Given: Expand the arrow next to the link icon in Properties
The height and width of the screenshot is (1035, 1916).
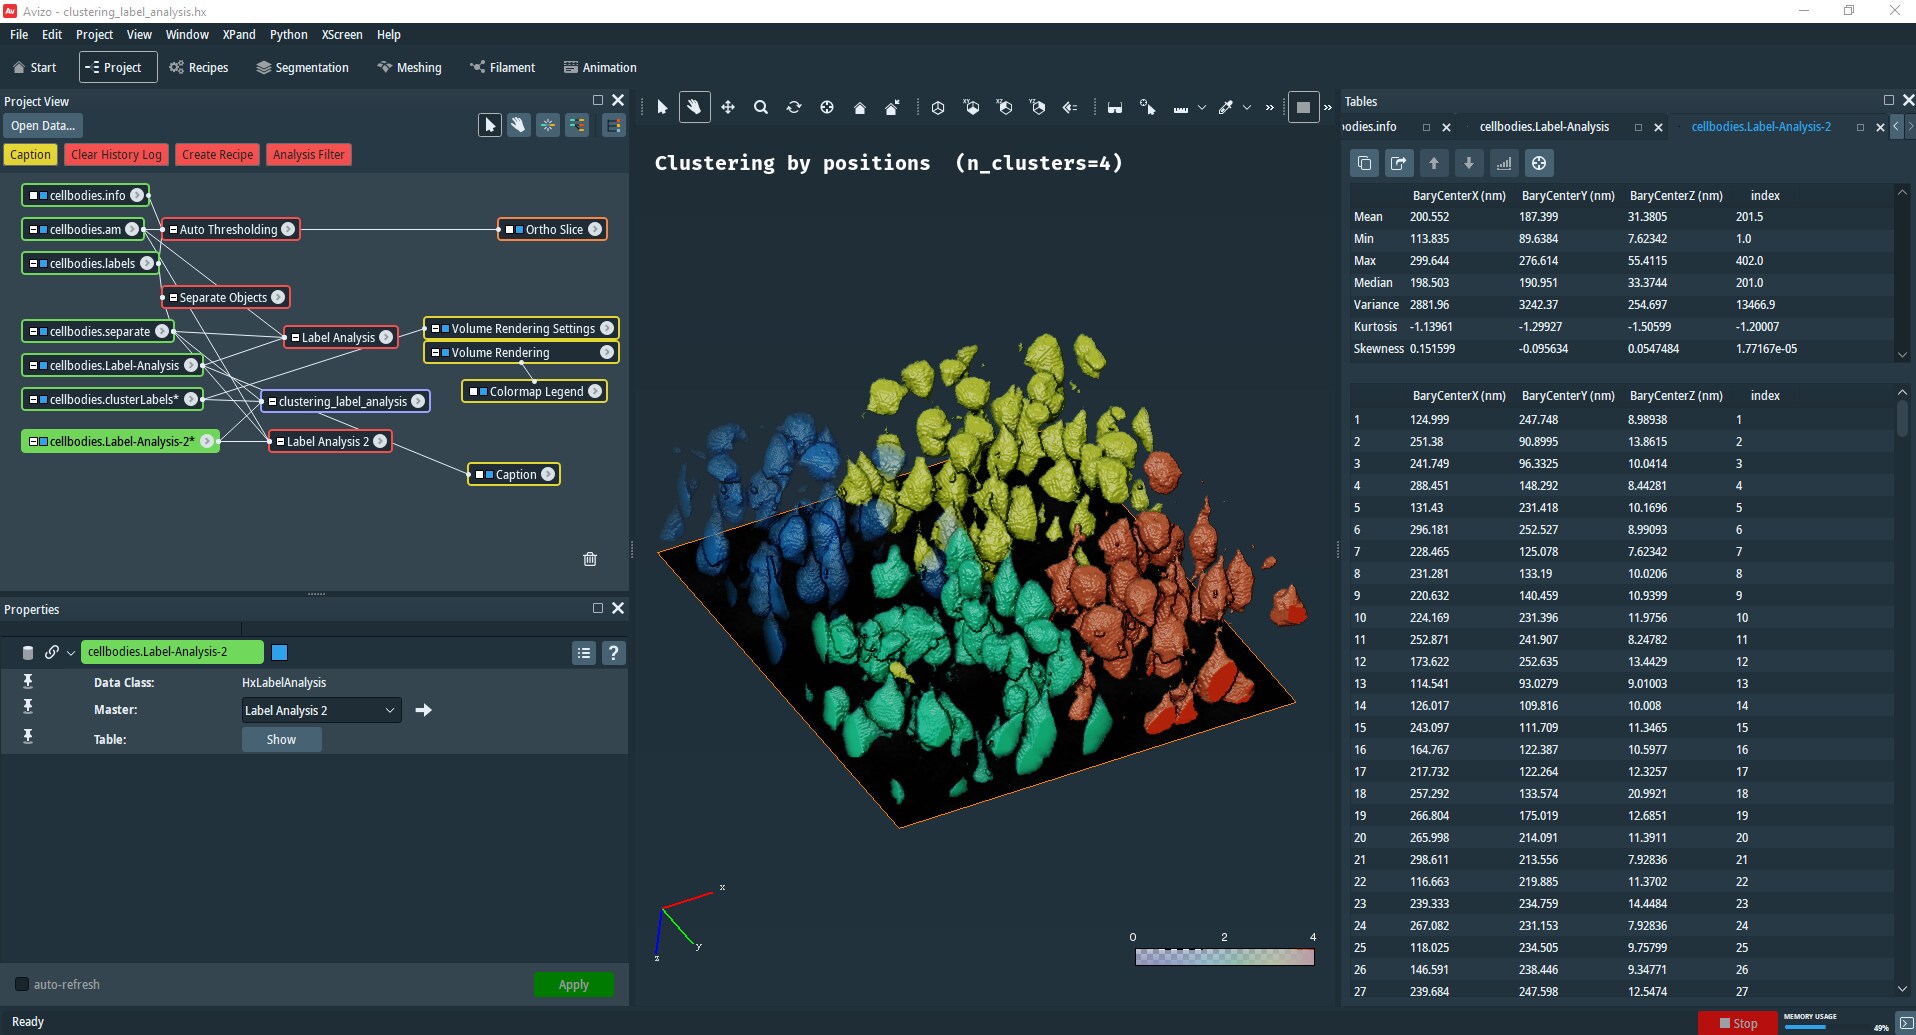Looking at the screenshot, I should click(x=71, y=653).
